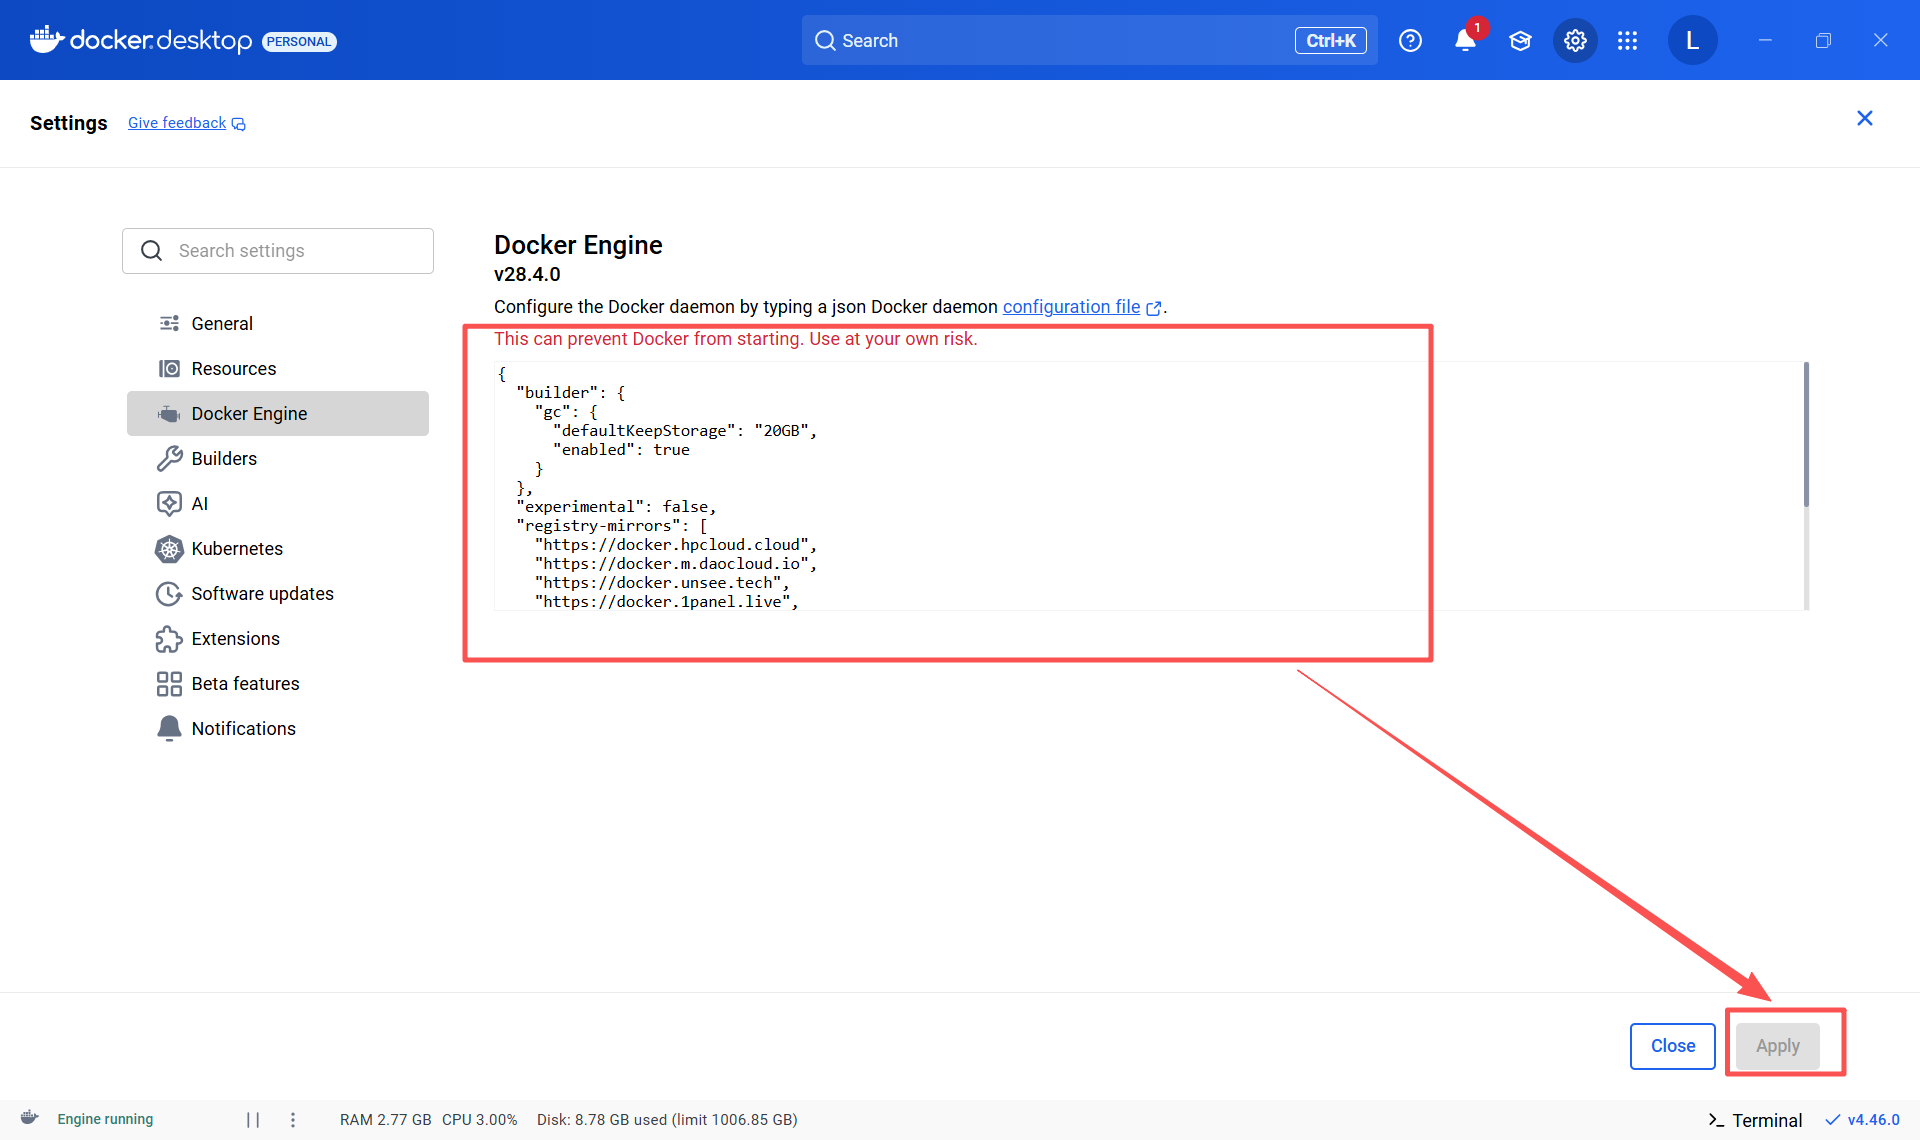
Task: Open the Notifications settings section
Action: pos(278,728)
